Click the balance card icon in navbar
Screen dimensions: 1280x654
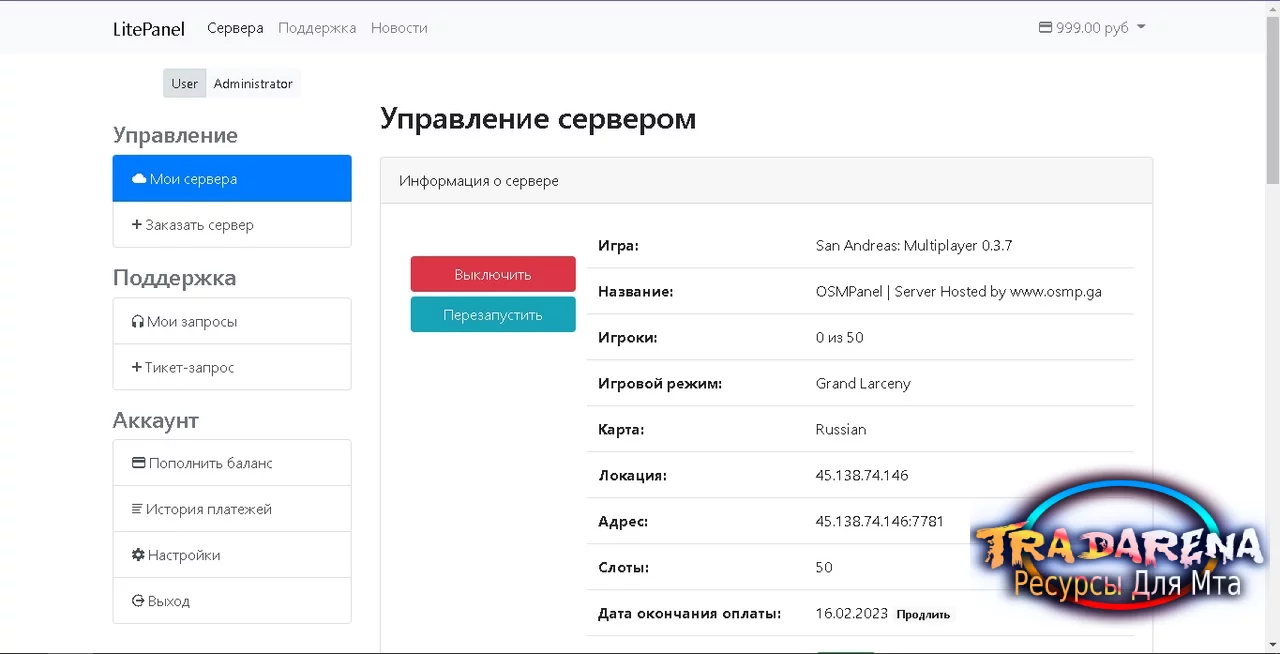(1045, 28)
